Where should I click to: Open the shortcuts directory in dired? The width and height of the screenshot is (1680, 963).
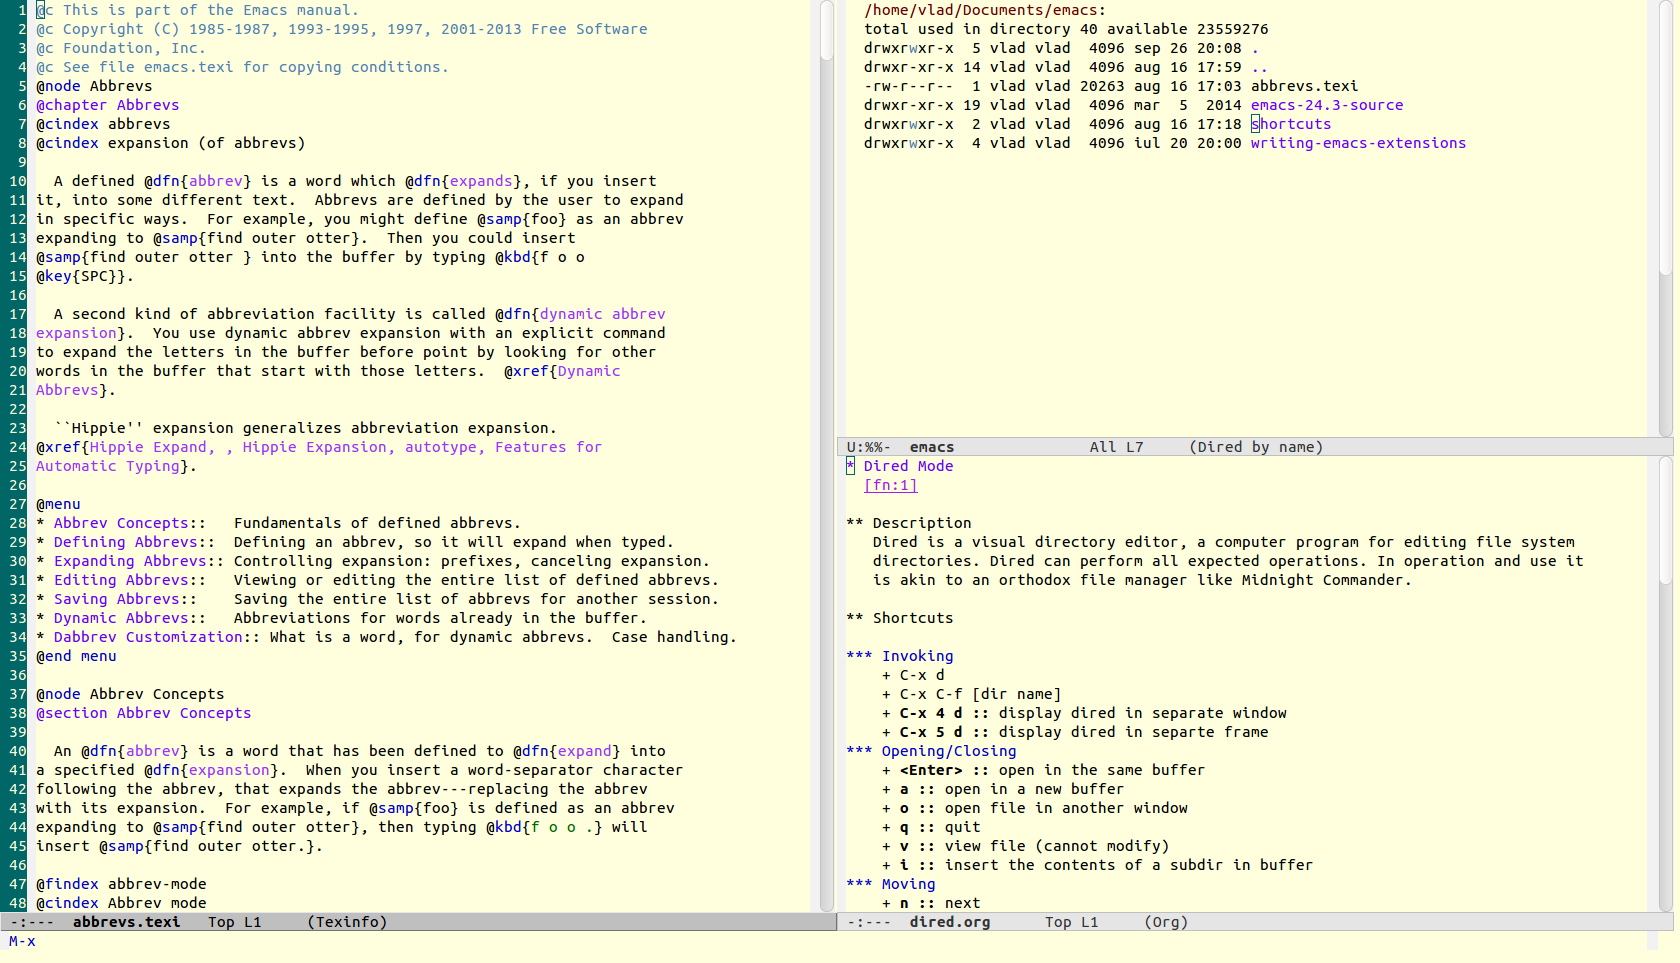tap(1291, 124)
